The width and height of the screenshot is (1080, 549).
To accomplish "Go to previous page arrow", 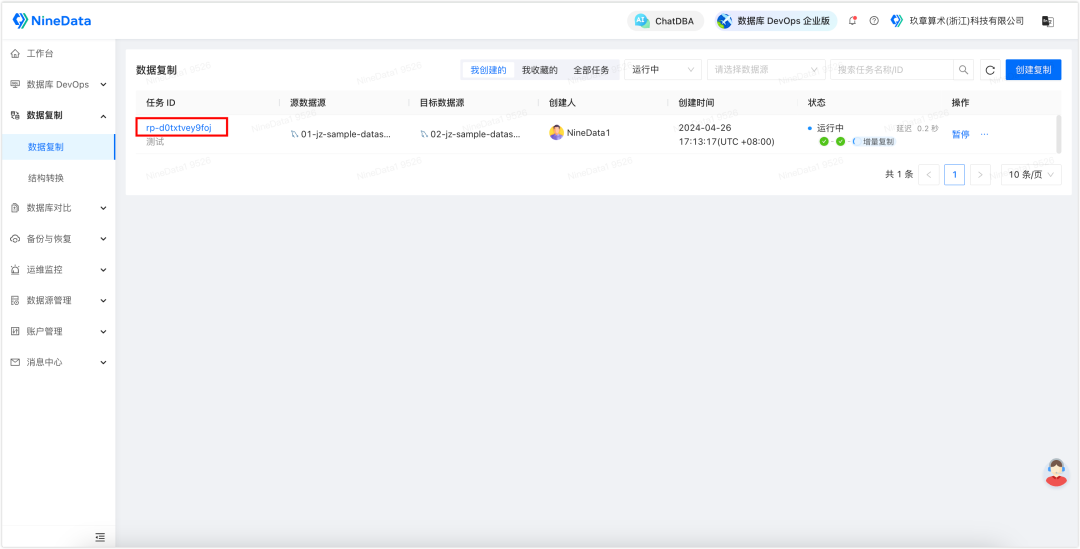I will click(x=929, y=175).
